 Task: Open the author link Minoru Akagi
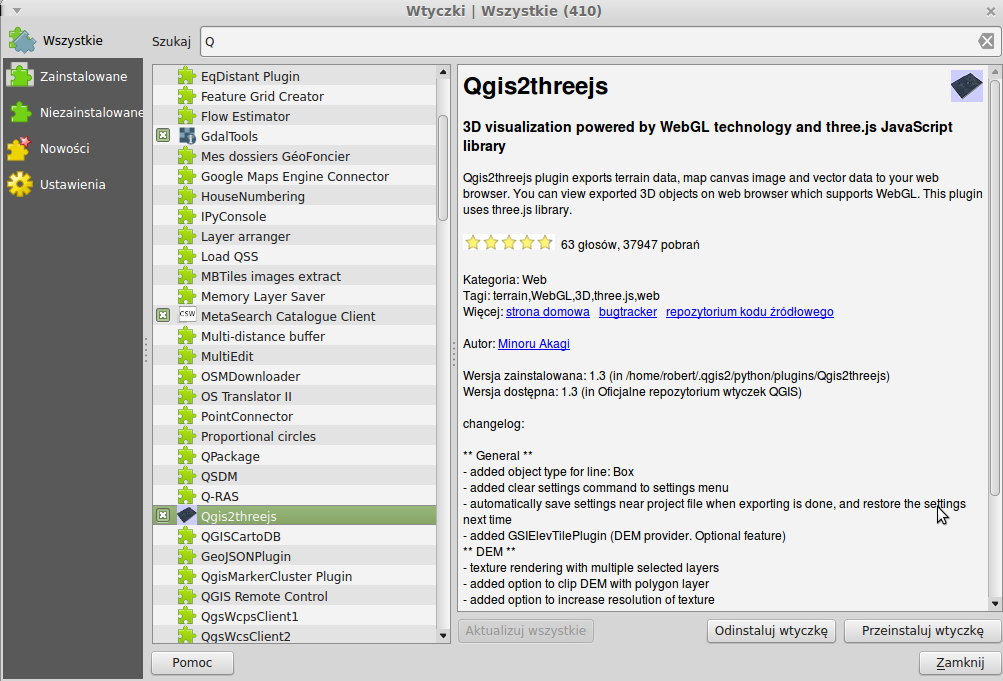point(533,343)
